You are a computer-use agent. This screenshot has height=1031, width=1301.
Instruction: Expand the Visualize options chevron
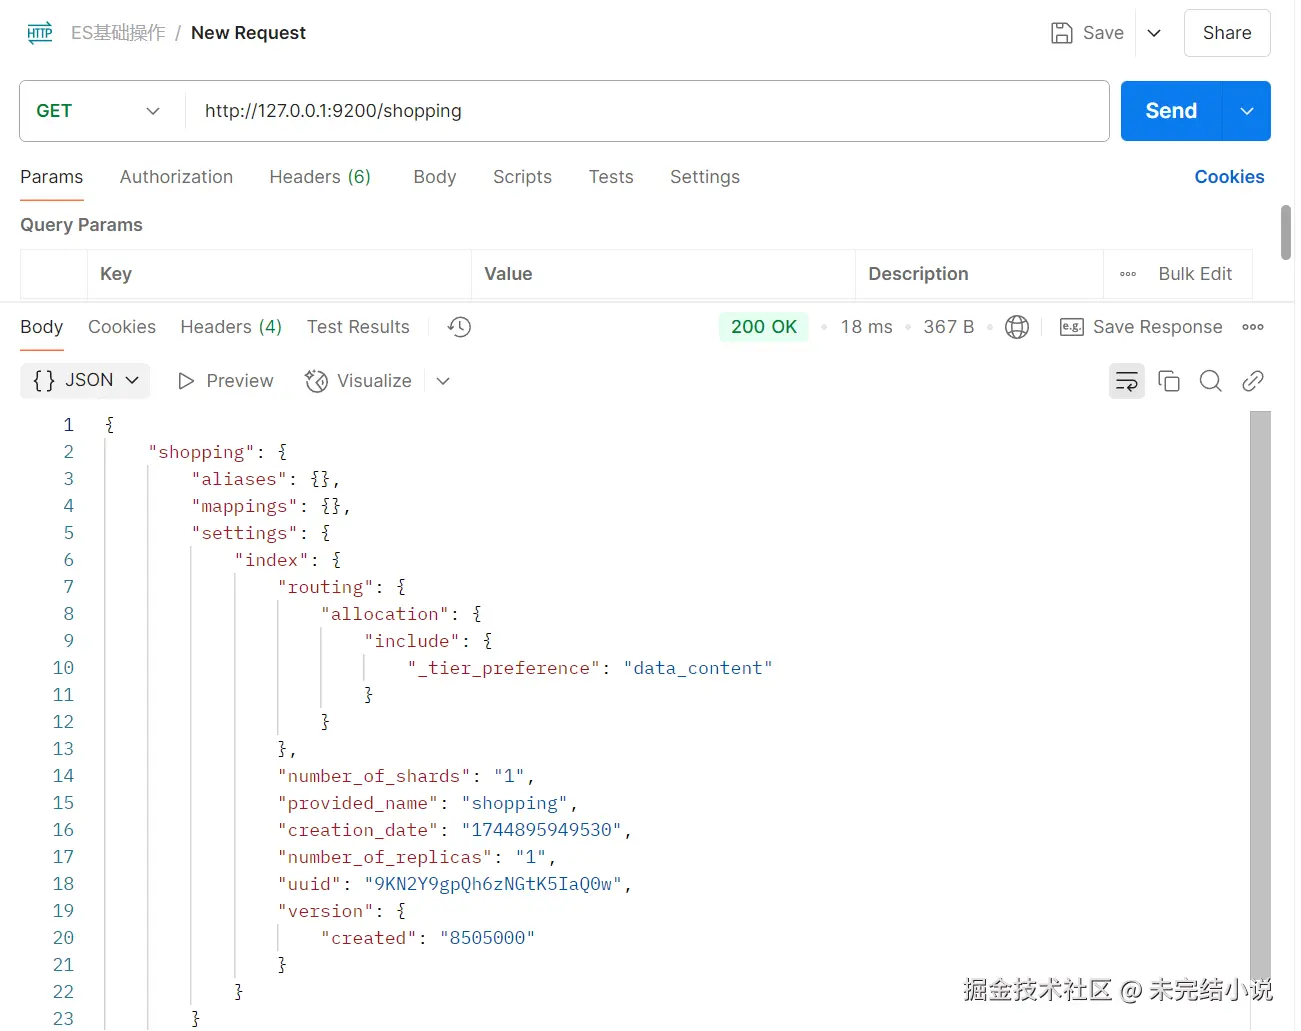(443, 381)
